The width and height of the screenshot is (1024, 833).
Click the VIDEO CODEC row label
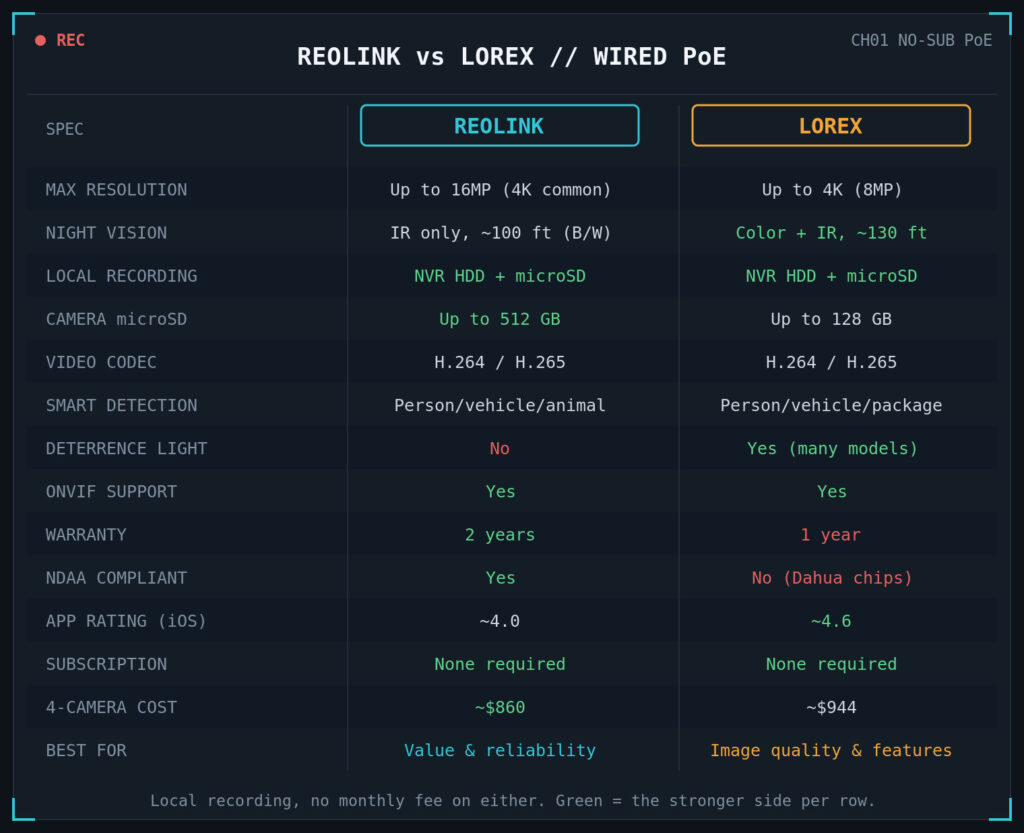pyautogui.click(x=101, y=362)
